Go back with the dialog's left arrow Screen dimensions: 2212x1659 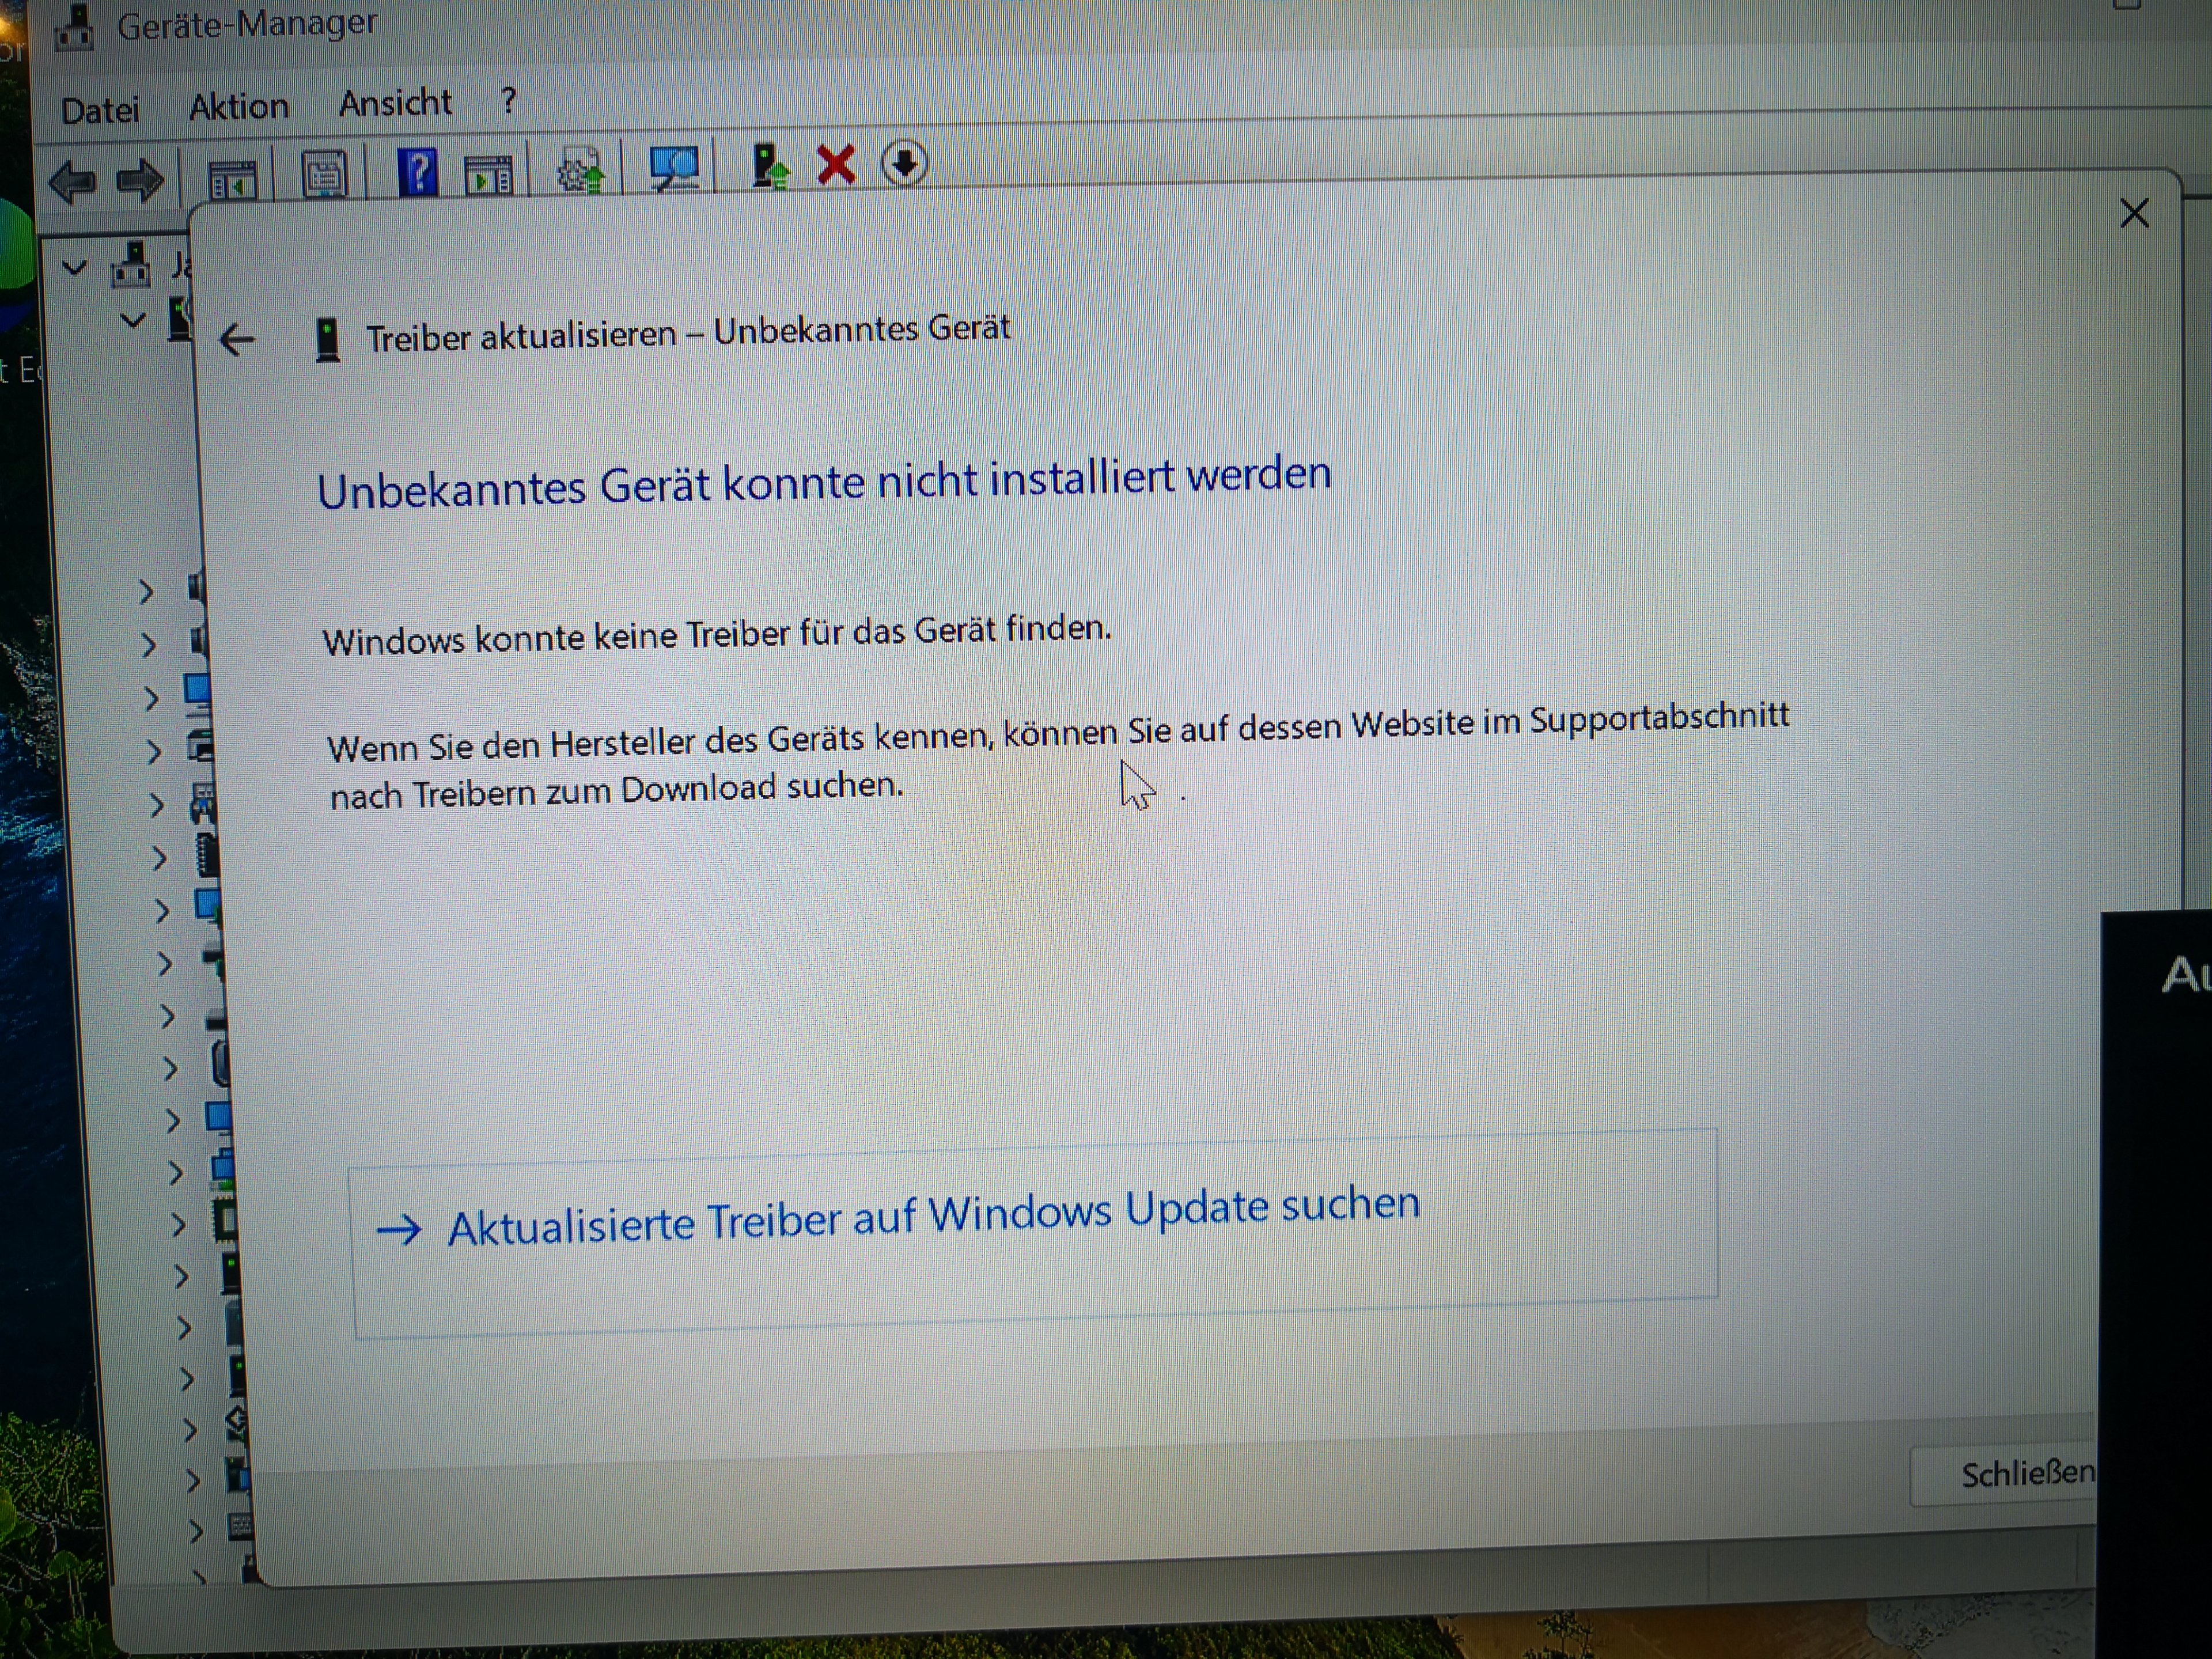tap(237, 340)
